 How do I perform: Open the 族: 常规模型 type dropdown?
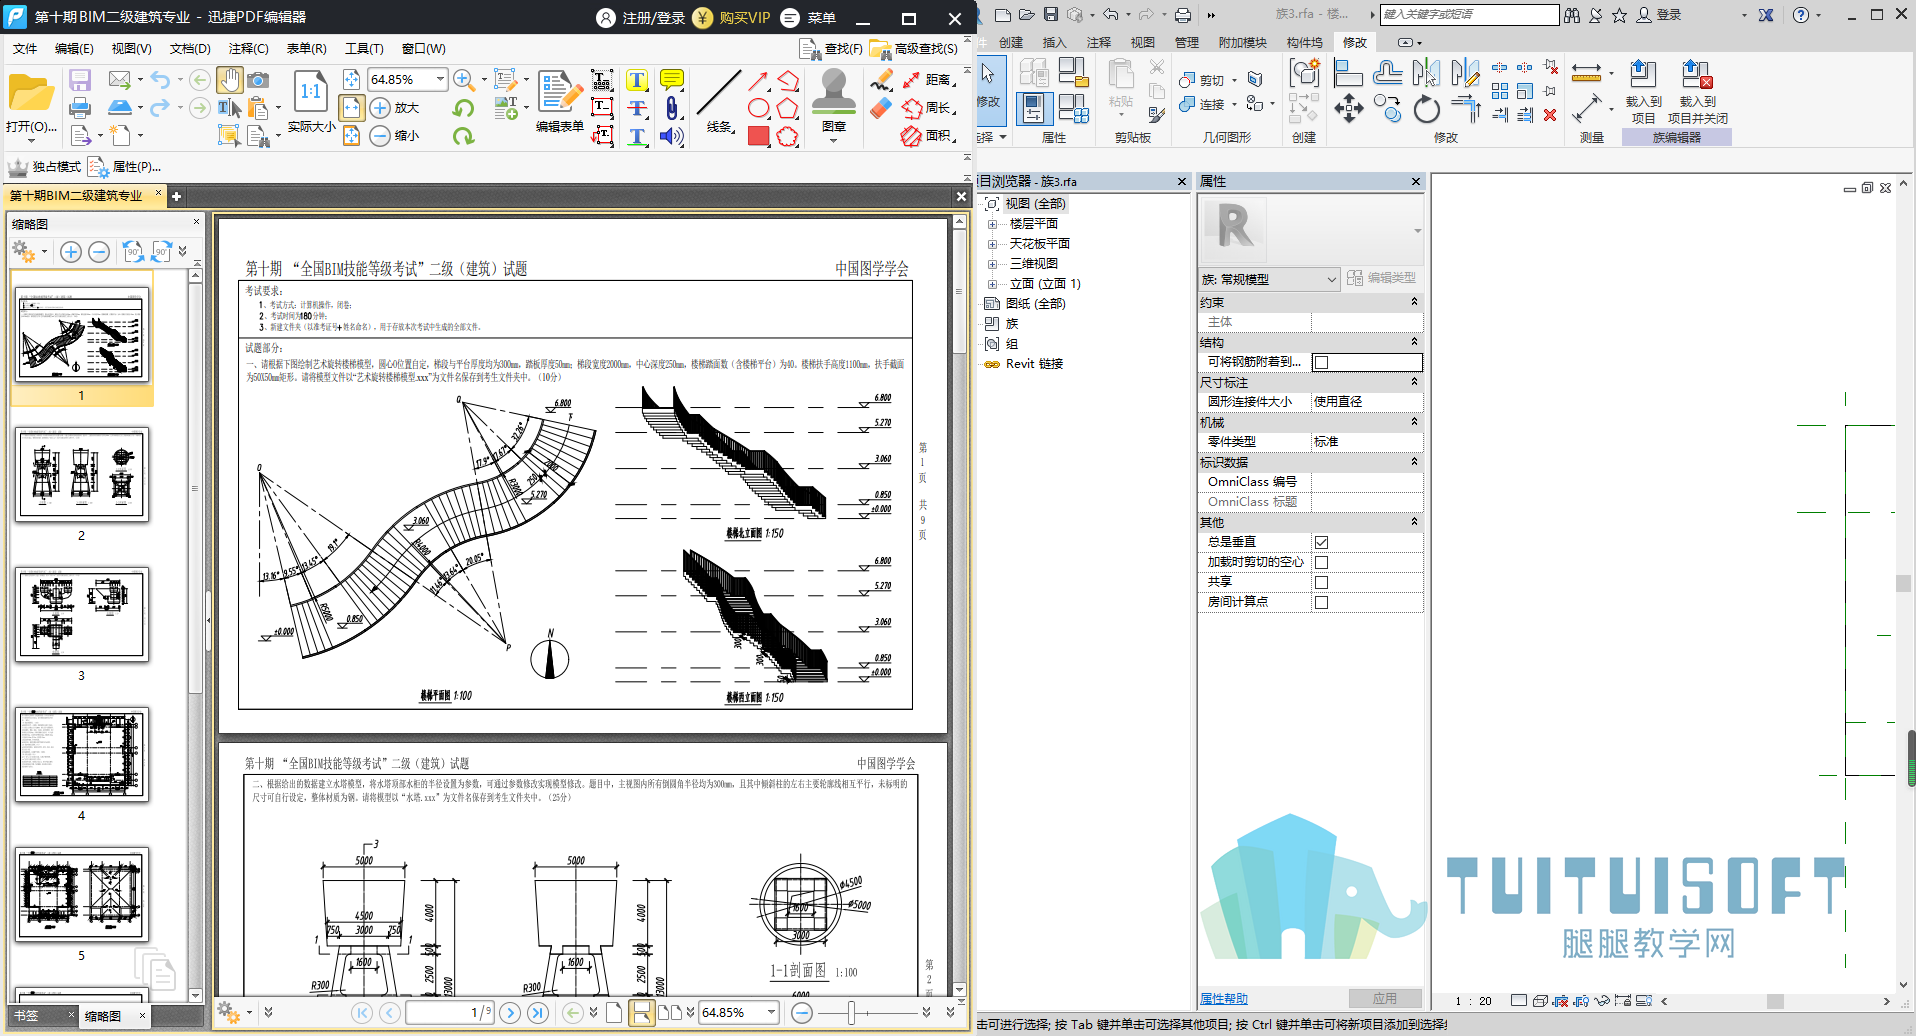coord(1269,279)
